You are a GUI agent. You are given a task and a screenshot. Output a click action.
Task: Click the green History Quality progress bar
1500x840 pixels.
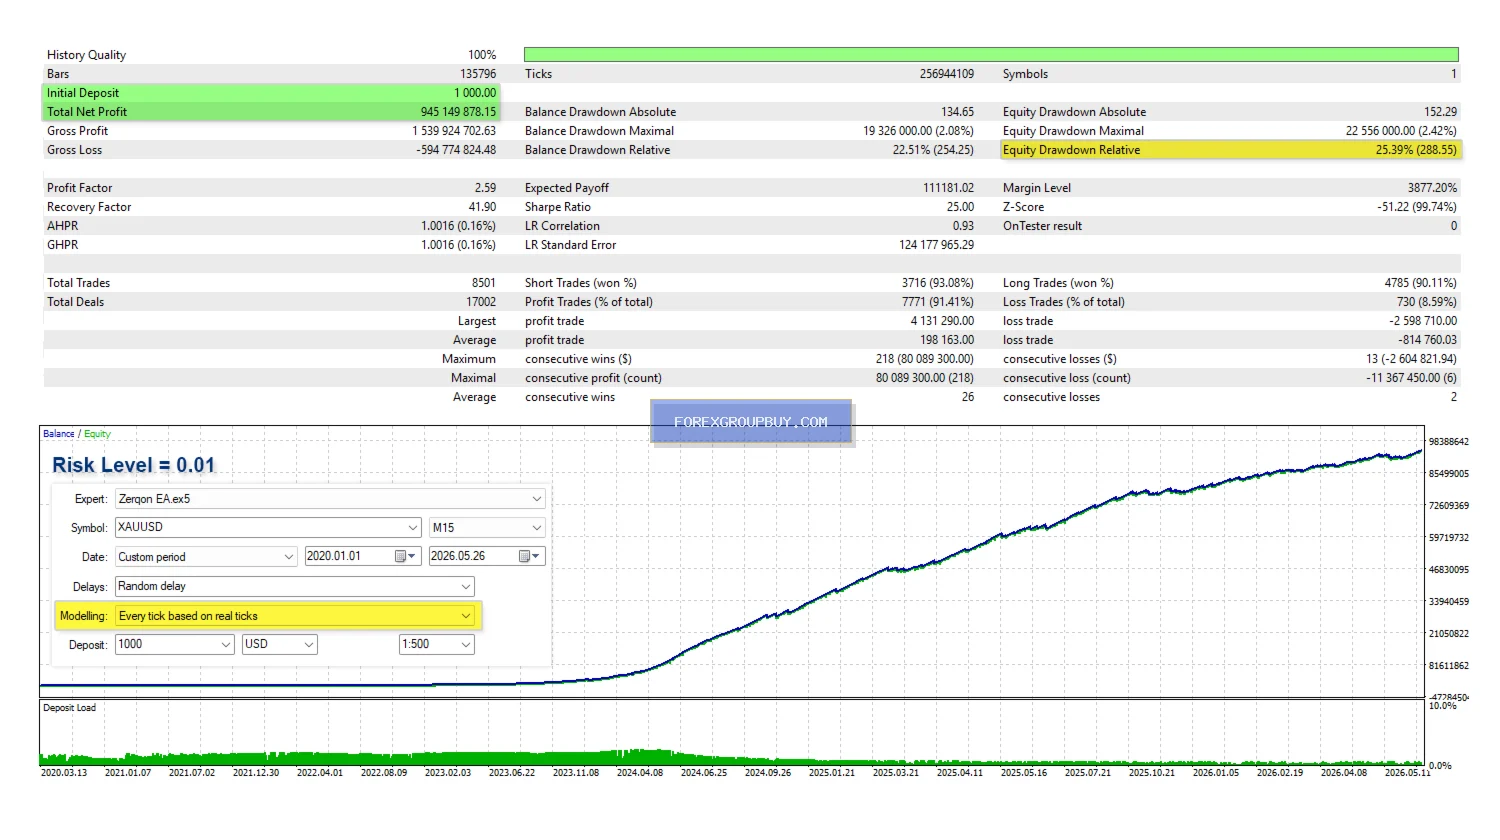click(x=991, y=54)
